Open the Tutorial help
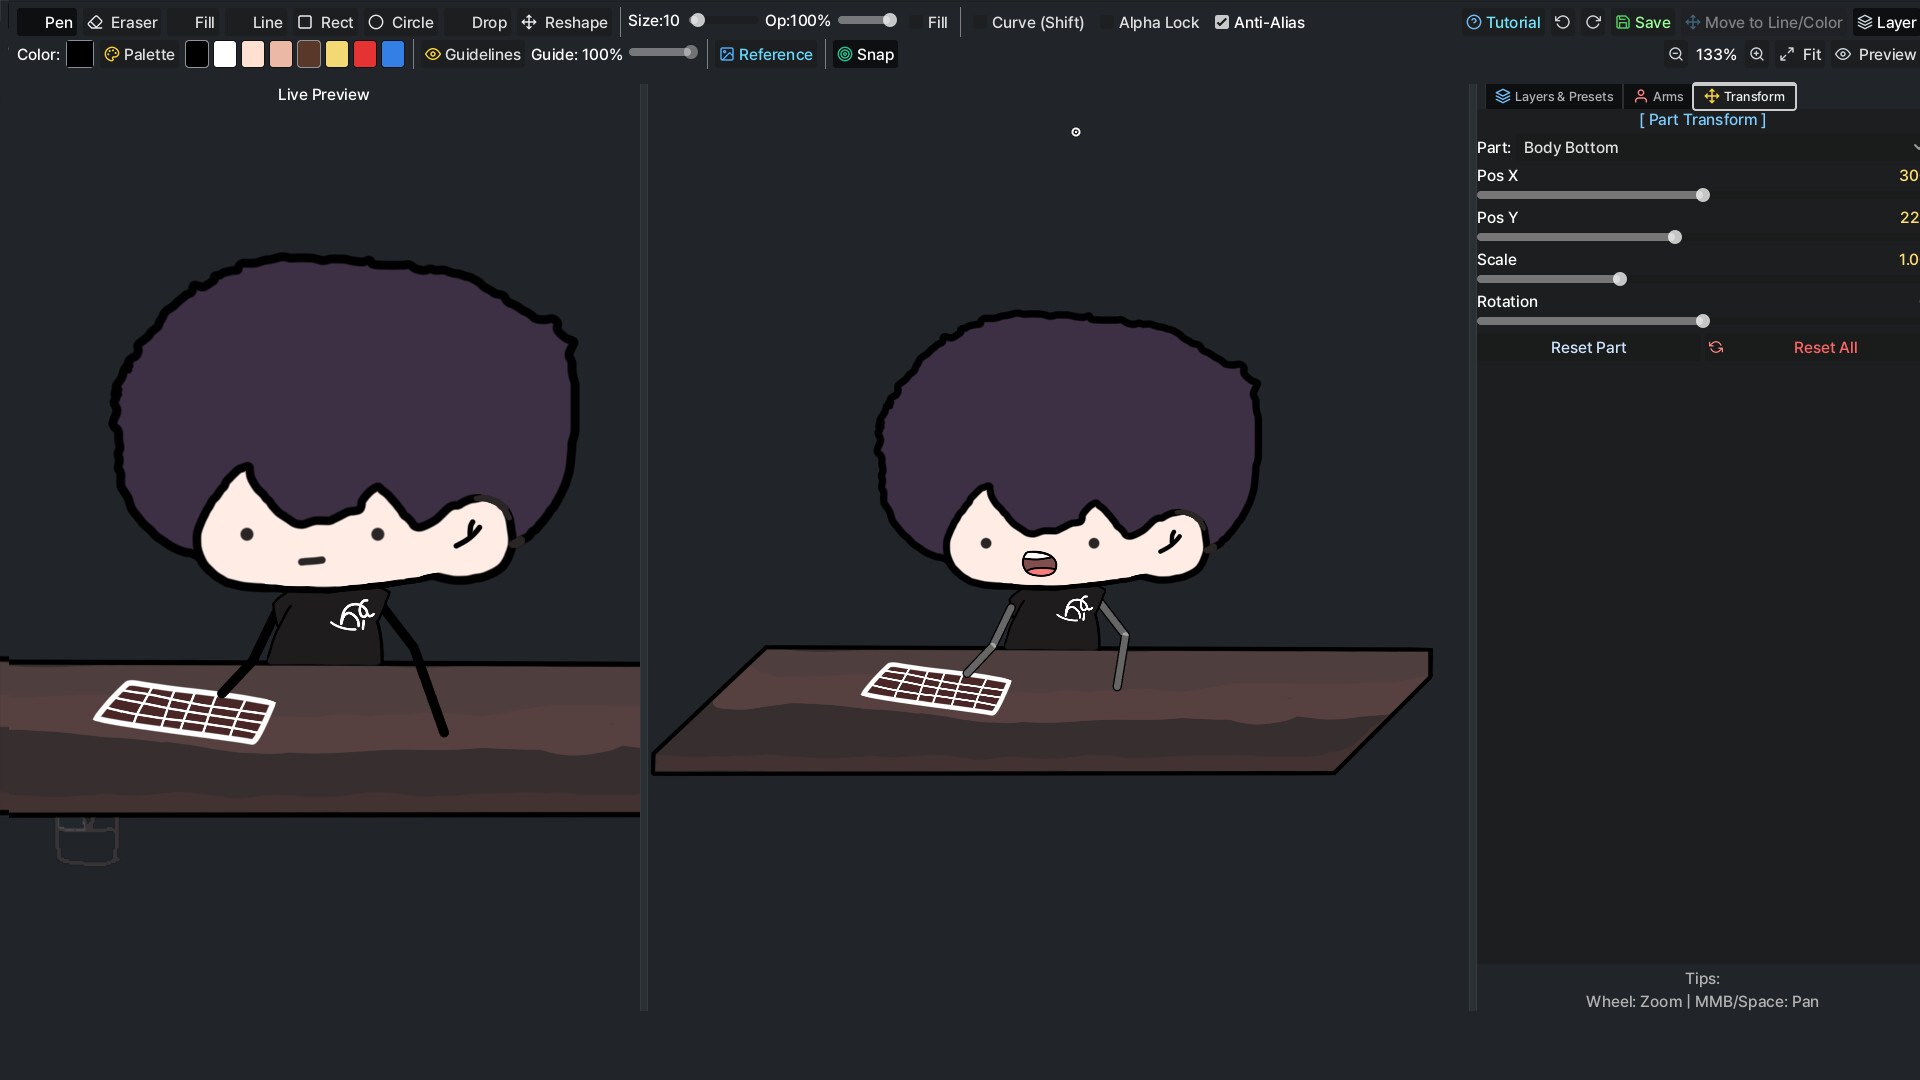The image size is (1920, 1080). [x=1503, y=22]
